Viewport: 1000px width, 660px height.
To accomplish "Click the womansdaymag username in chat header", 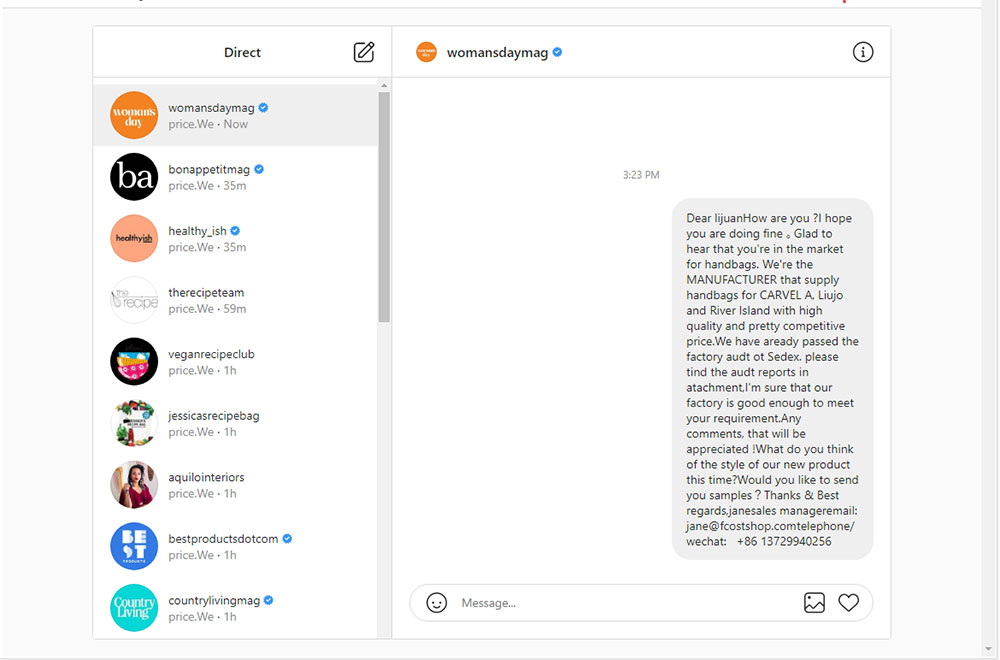I will point(497,53).
